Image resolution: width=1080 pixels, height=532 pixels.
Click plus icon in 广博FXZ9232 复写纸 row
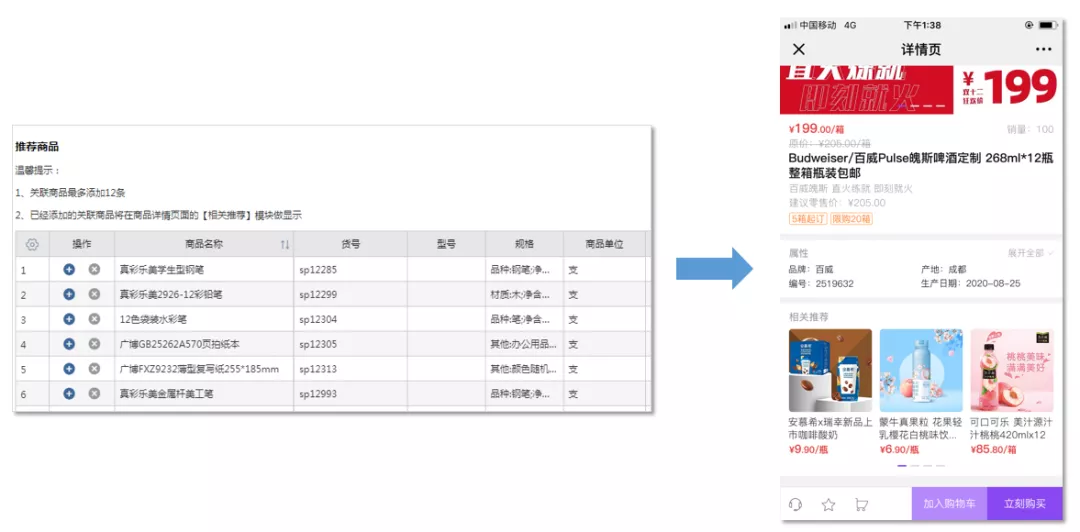pos(69,369)
